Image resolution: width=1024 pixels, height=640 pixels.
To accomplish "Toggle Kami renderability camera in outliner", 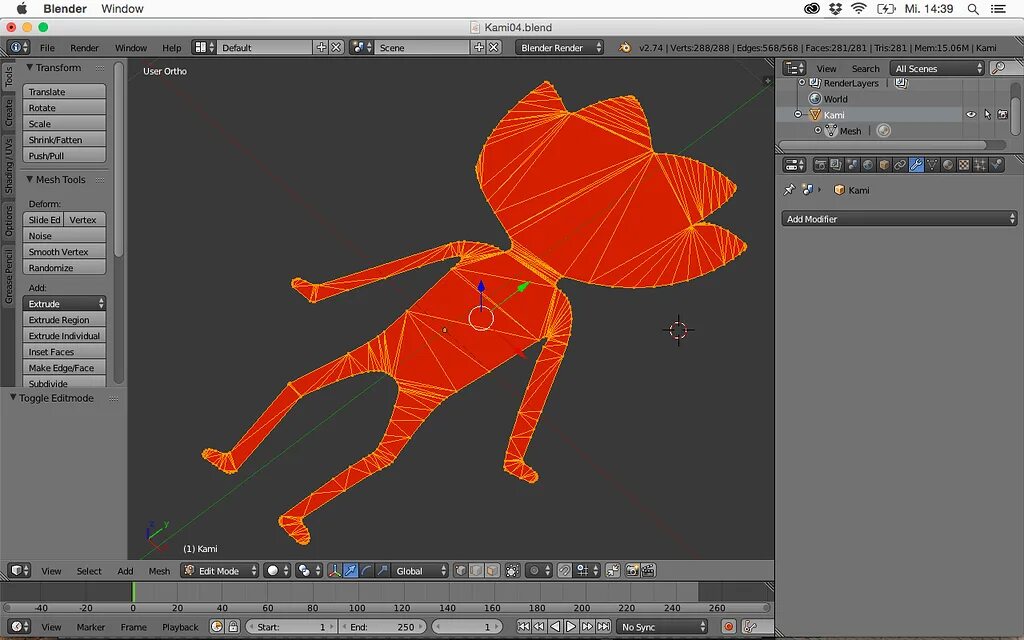I will click(1002, 114).
